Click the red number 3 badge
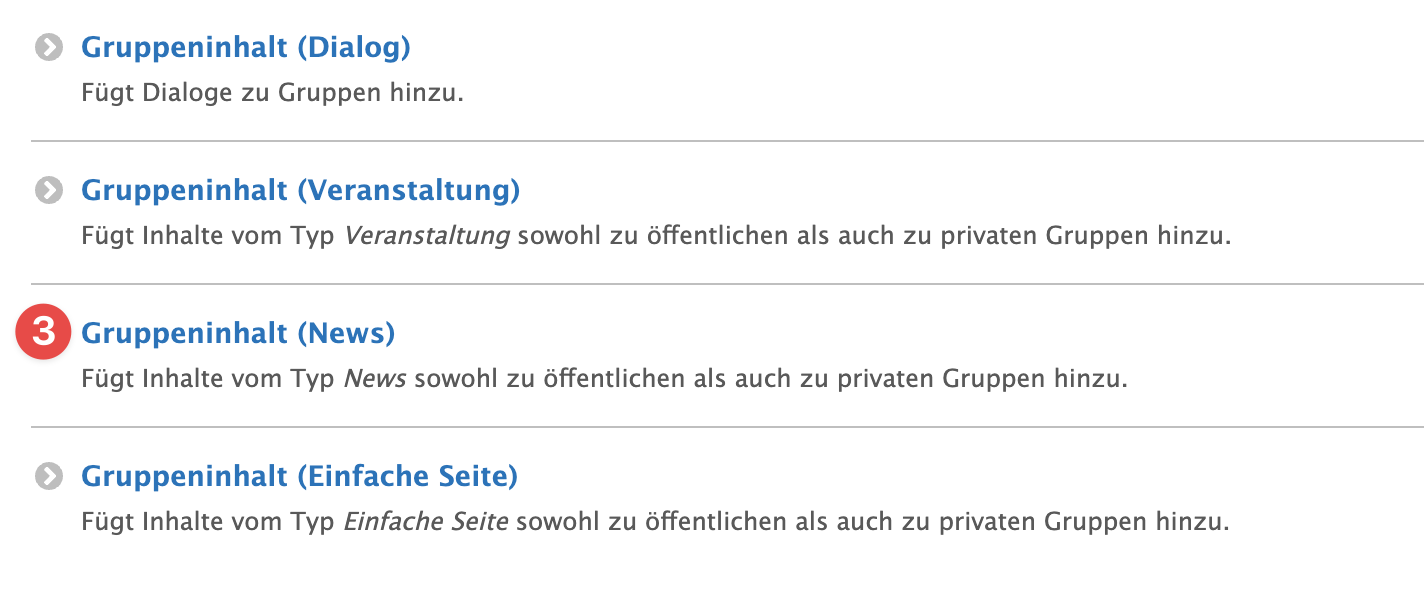Screen dimensions: 1424x608 pyautogui.click(x=43, y=331)
